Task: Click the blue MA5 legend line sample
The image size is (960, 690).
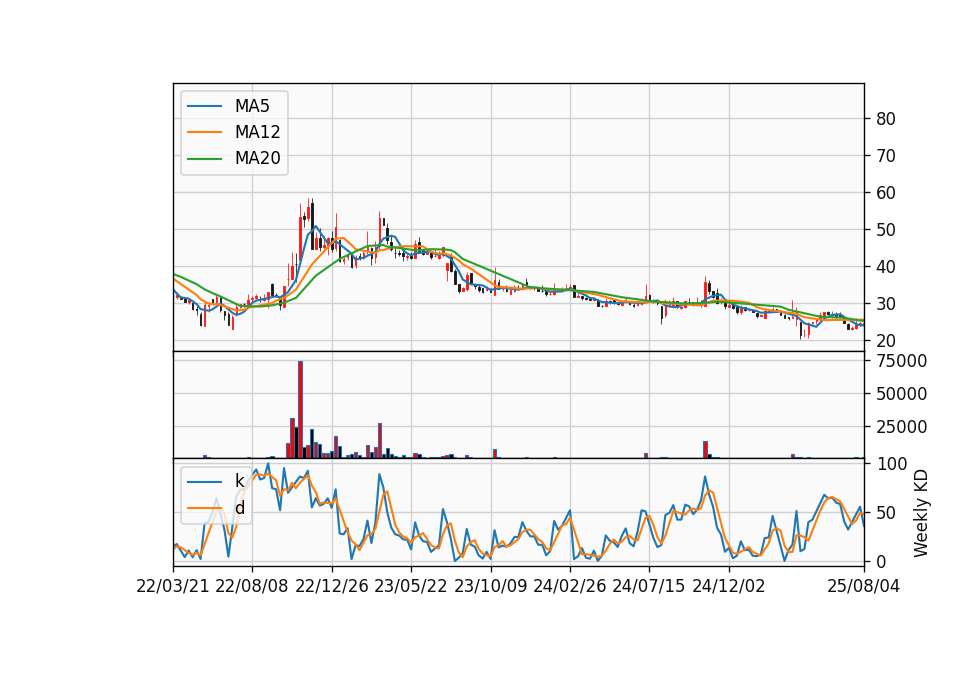Action: coord(204,107)
